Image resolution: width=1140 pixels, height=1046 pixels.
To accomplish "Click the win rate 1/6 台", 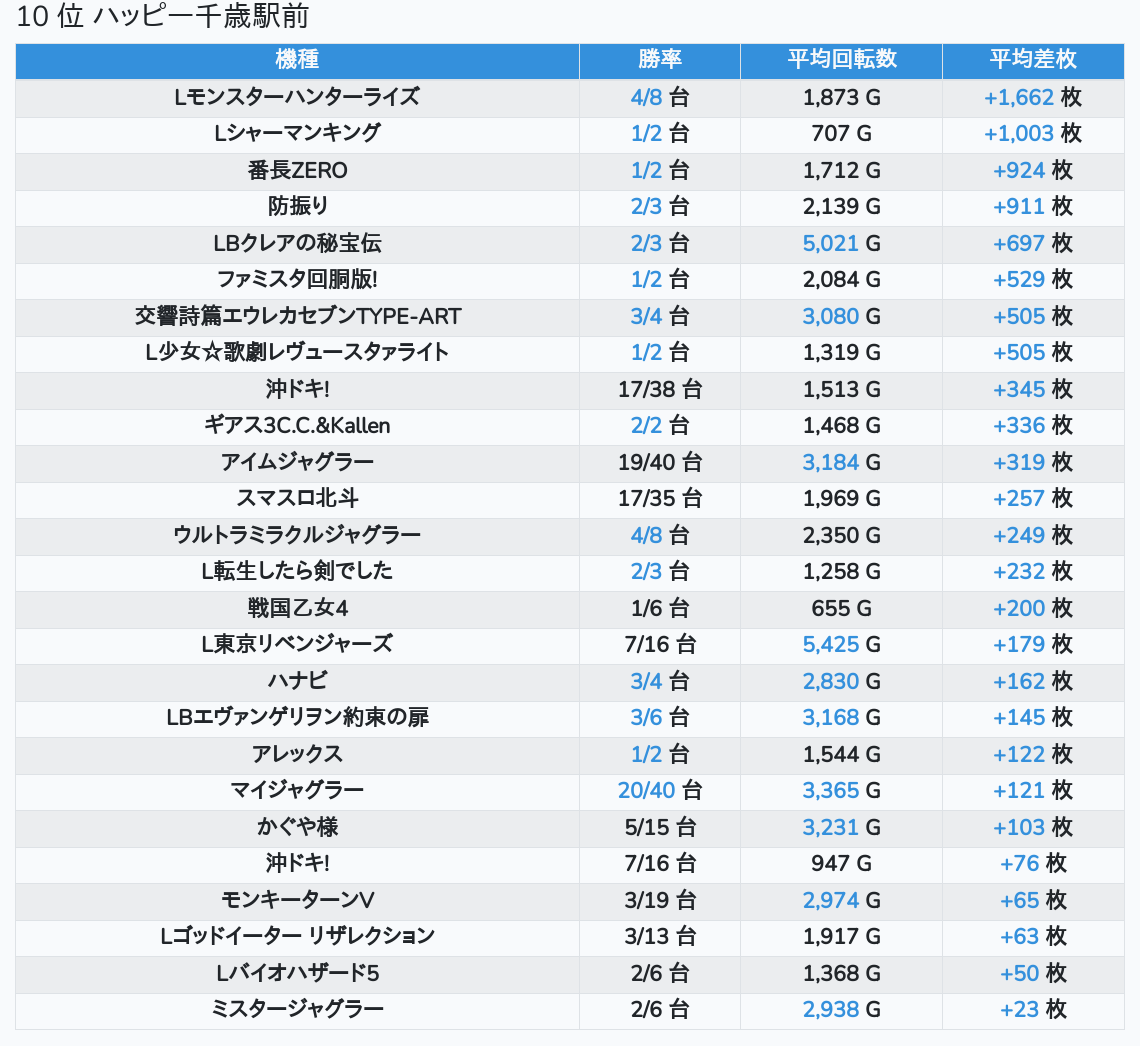I will [659, 608].
